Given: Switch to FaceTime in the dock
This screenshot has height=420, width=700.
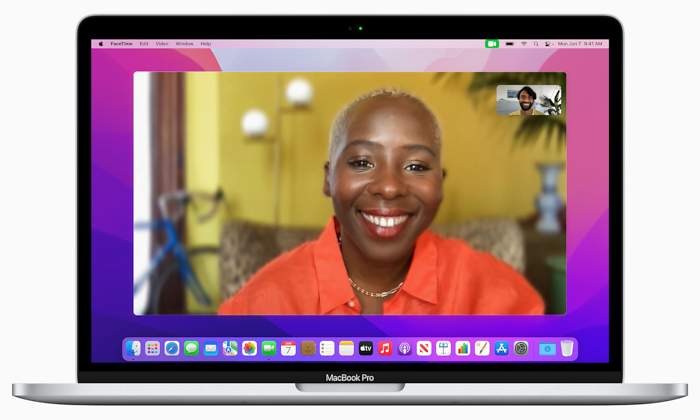Looking at the screenshot, I should [x=269, y=348].
